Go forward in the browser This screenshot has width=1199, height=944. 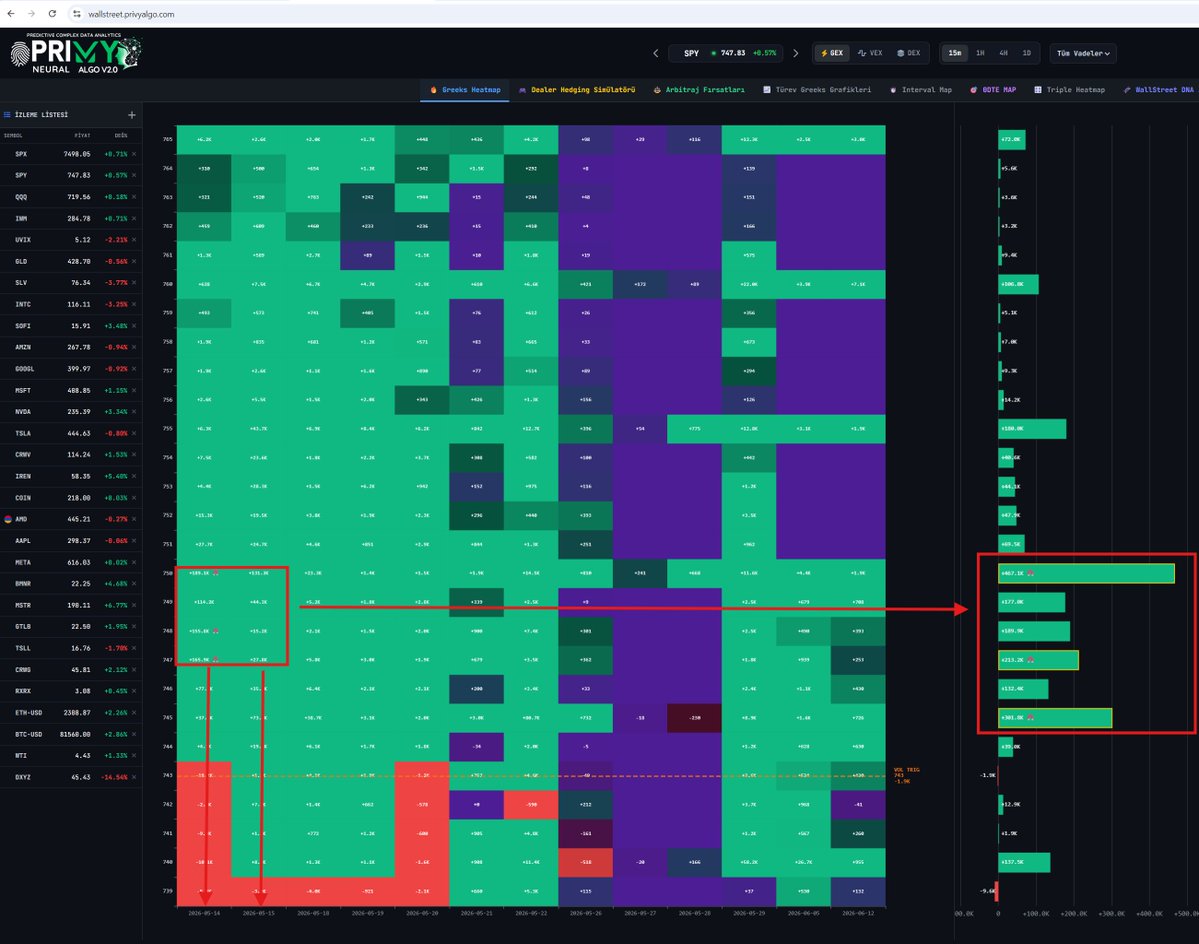click(31, 14)
